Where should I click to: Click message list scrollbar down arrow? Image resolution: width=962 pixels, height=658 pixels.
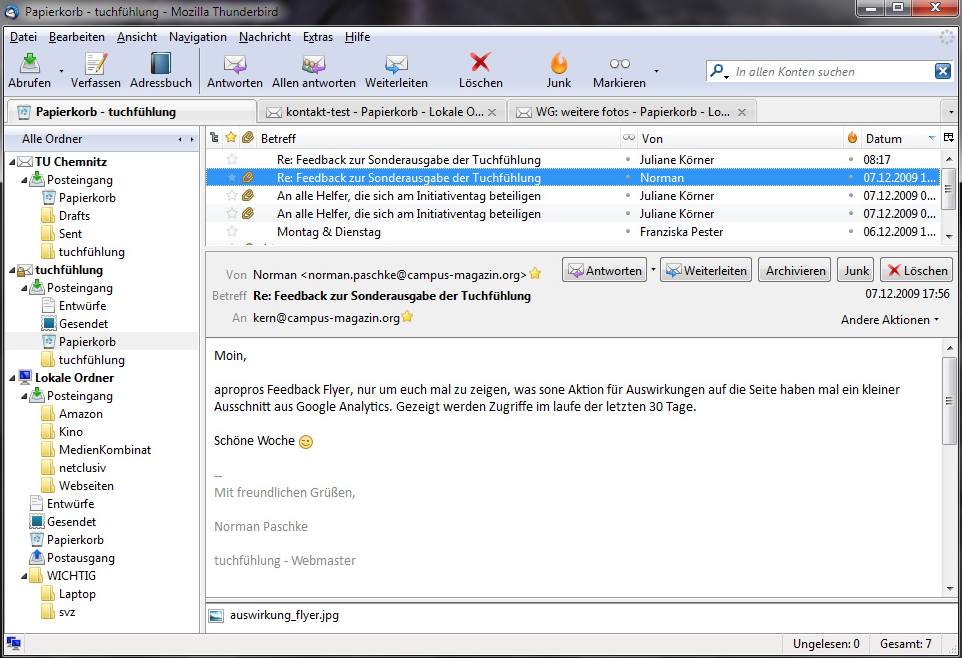pyautogui.click(x=949, y=236)
